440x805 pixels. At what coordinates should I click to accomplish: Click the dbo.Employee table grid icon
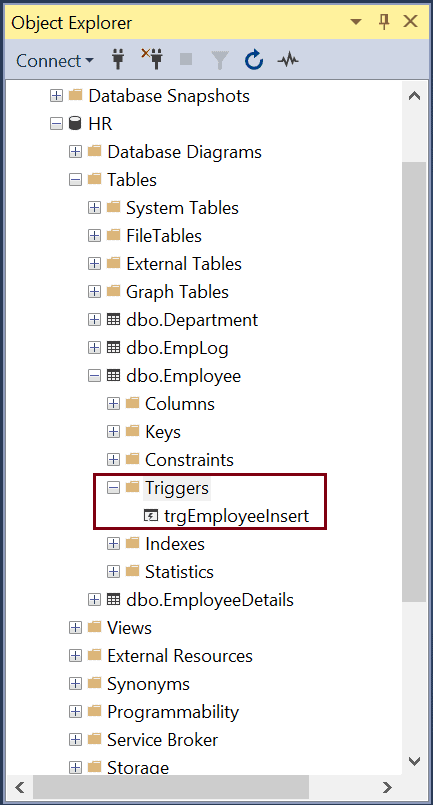coord(113,375)
